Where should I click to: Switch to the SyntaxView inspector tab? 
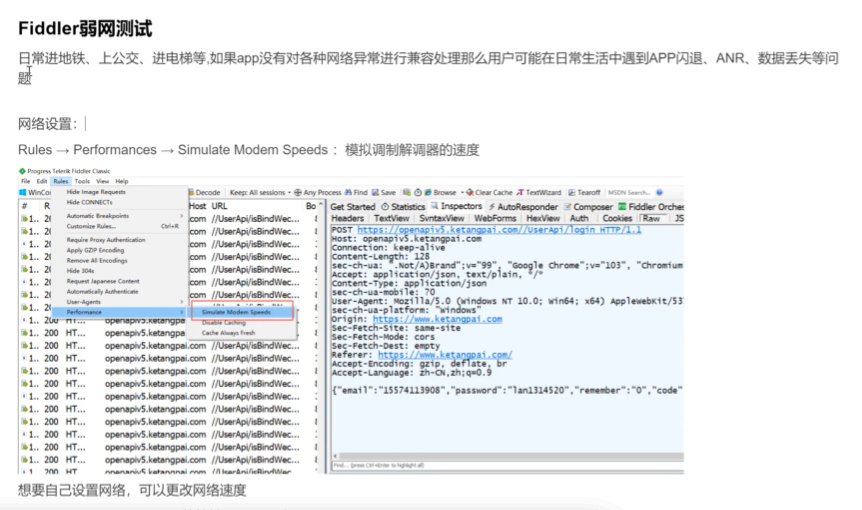(441, 218)
